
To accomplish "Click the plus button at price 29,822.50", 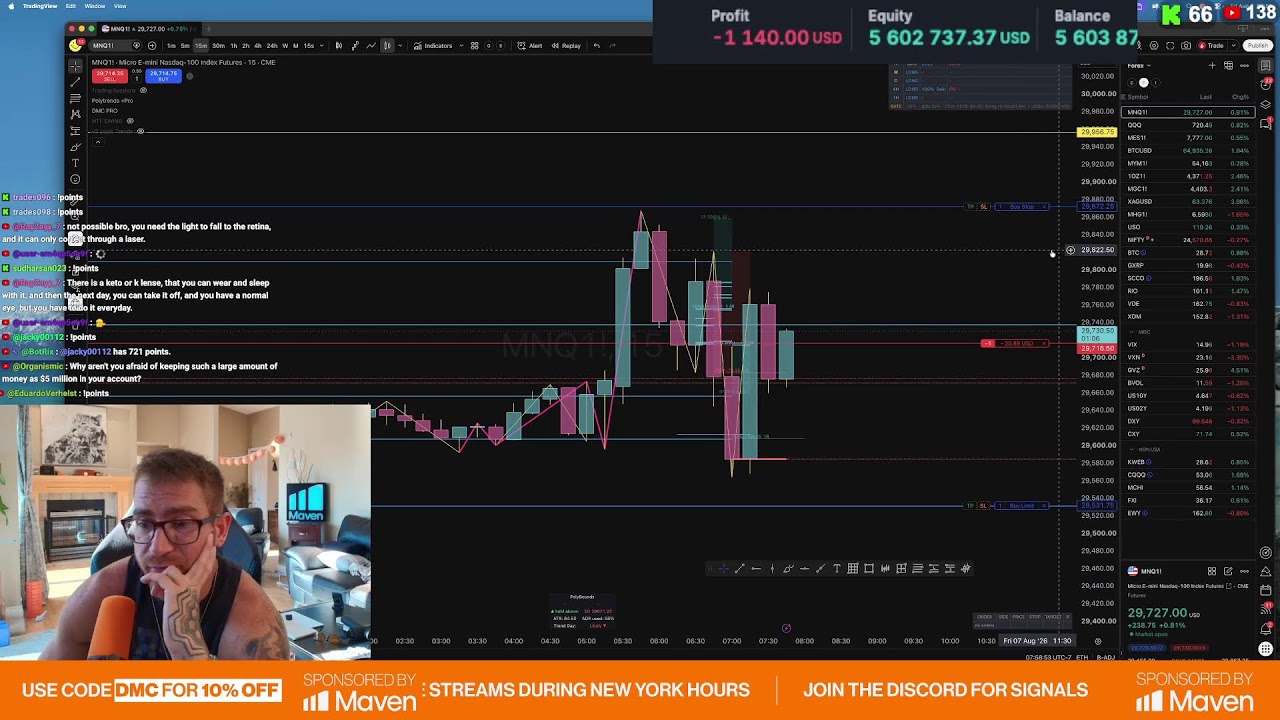I will pyautogui.click(x=1070, y=250).
